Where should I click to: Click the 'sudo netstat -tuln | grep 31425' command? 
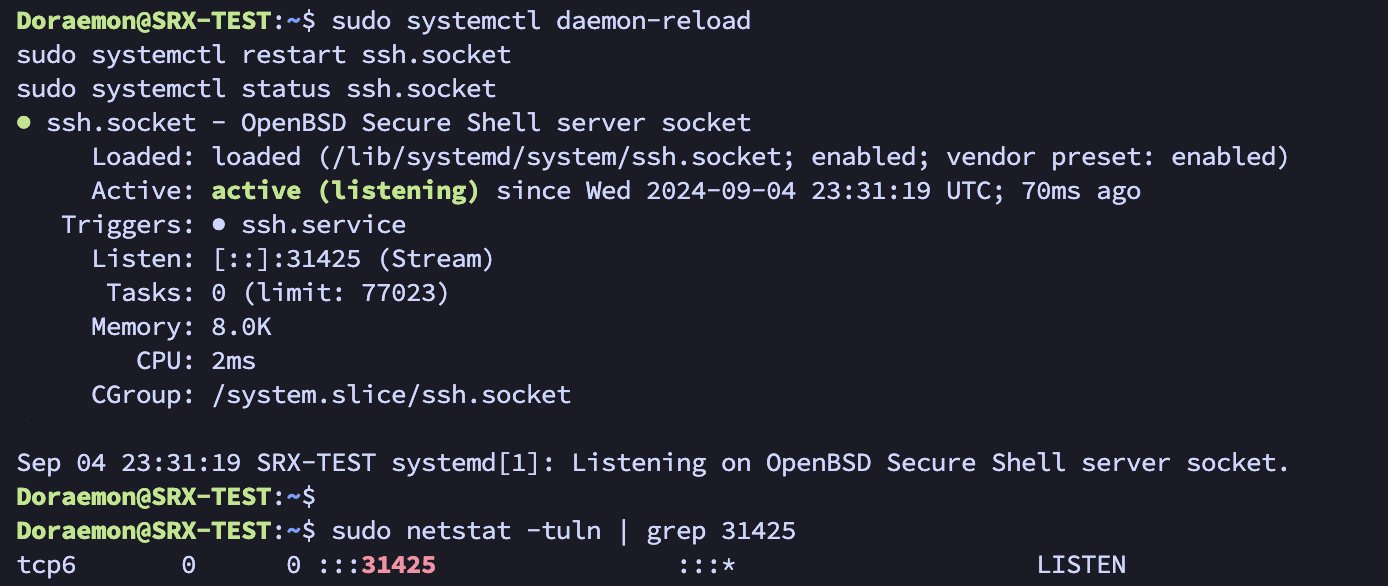(x=564, y=531)
